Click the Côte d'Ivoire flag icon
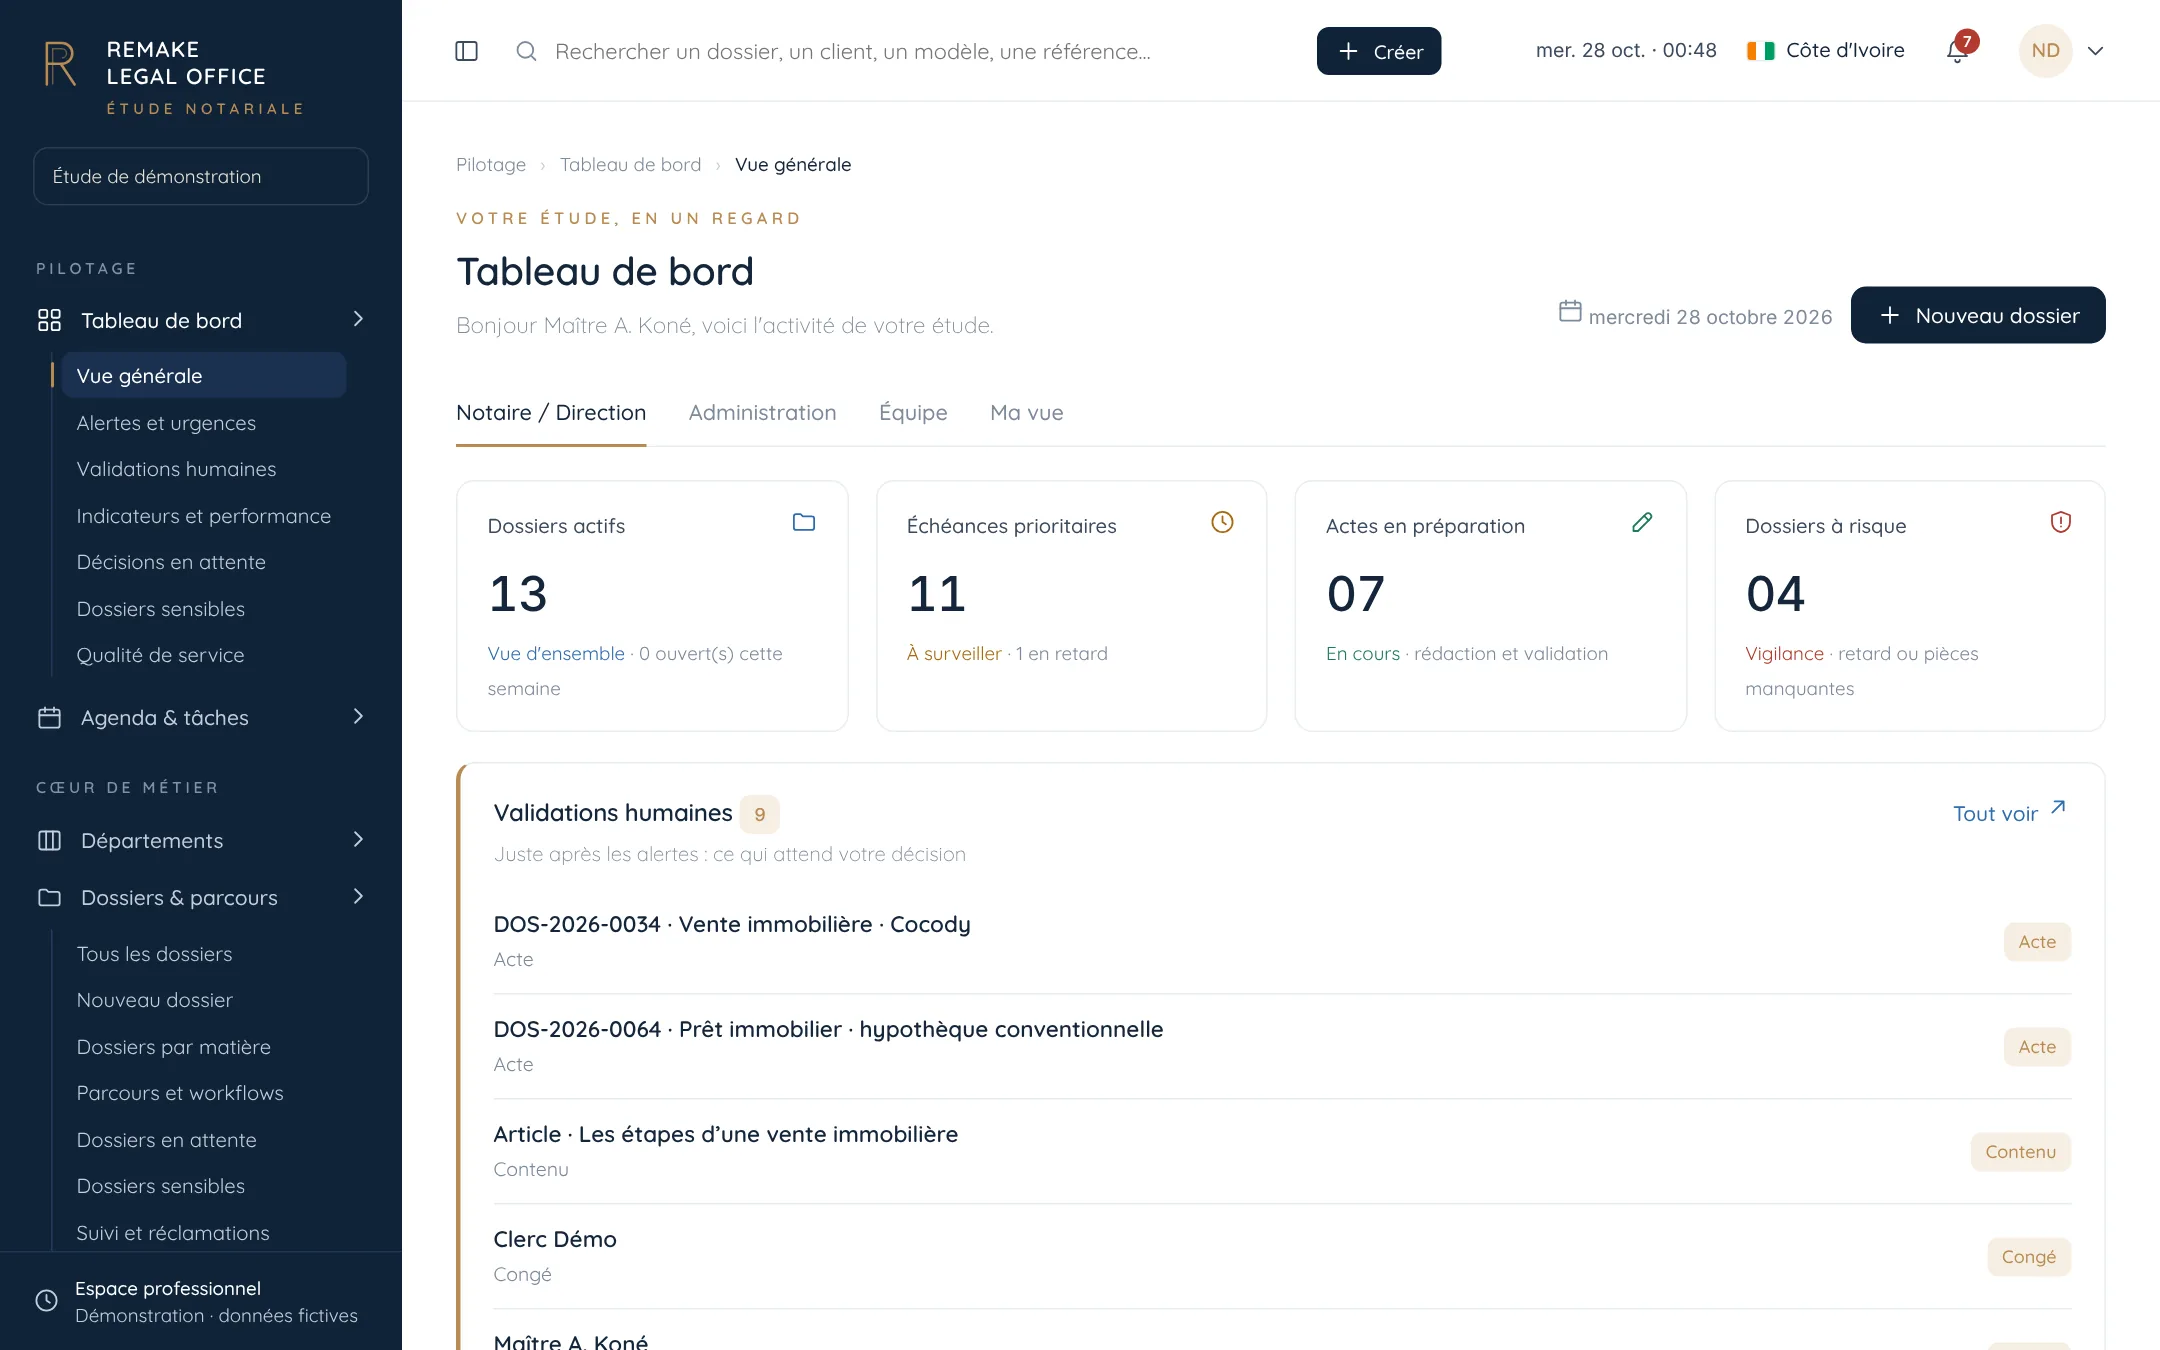Screen dimensions: 2160x1350 [x=1760, y=51]
